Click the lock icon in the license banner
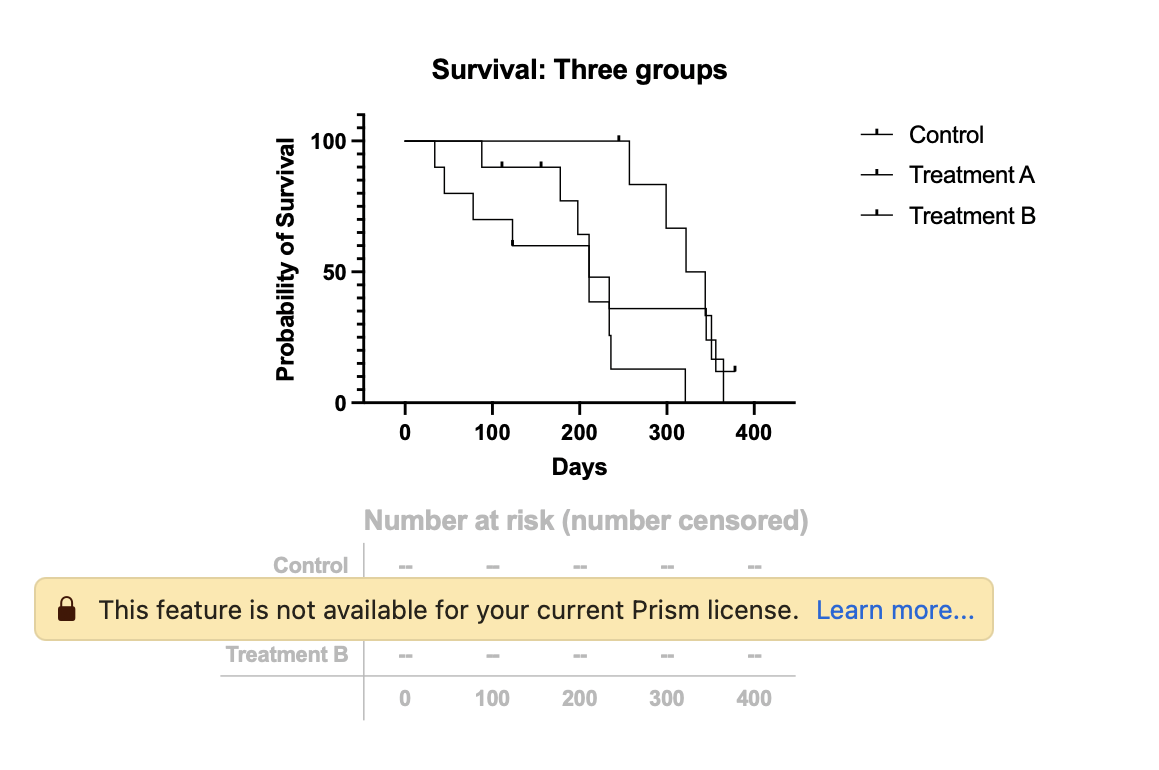1159x770 pixels. (67, 609)
